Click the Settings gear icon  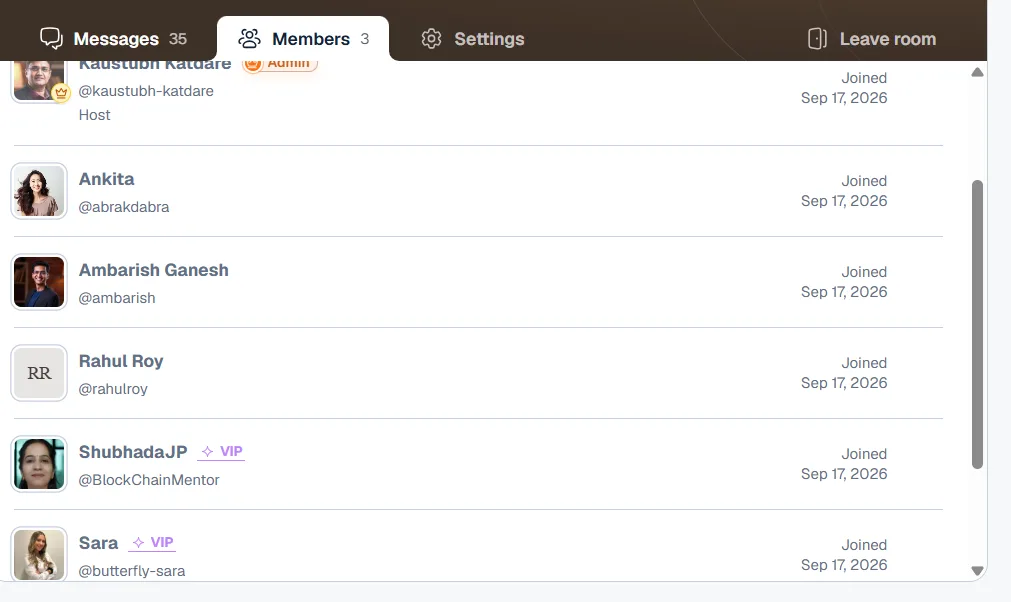coord(431,39)
